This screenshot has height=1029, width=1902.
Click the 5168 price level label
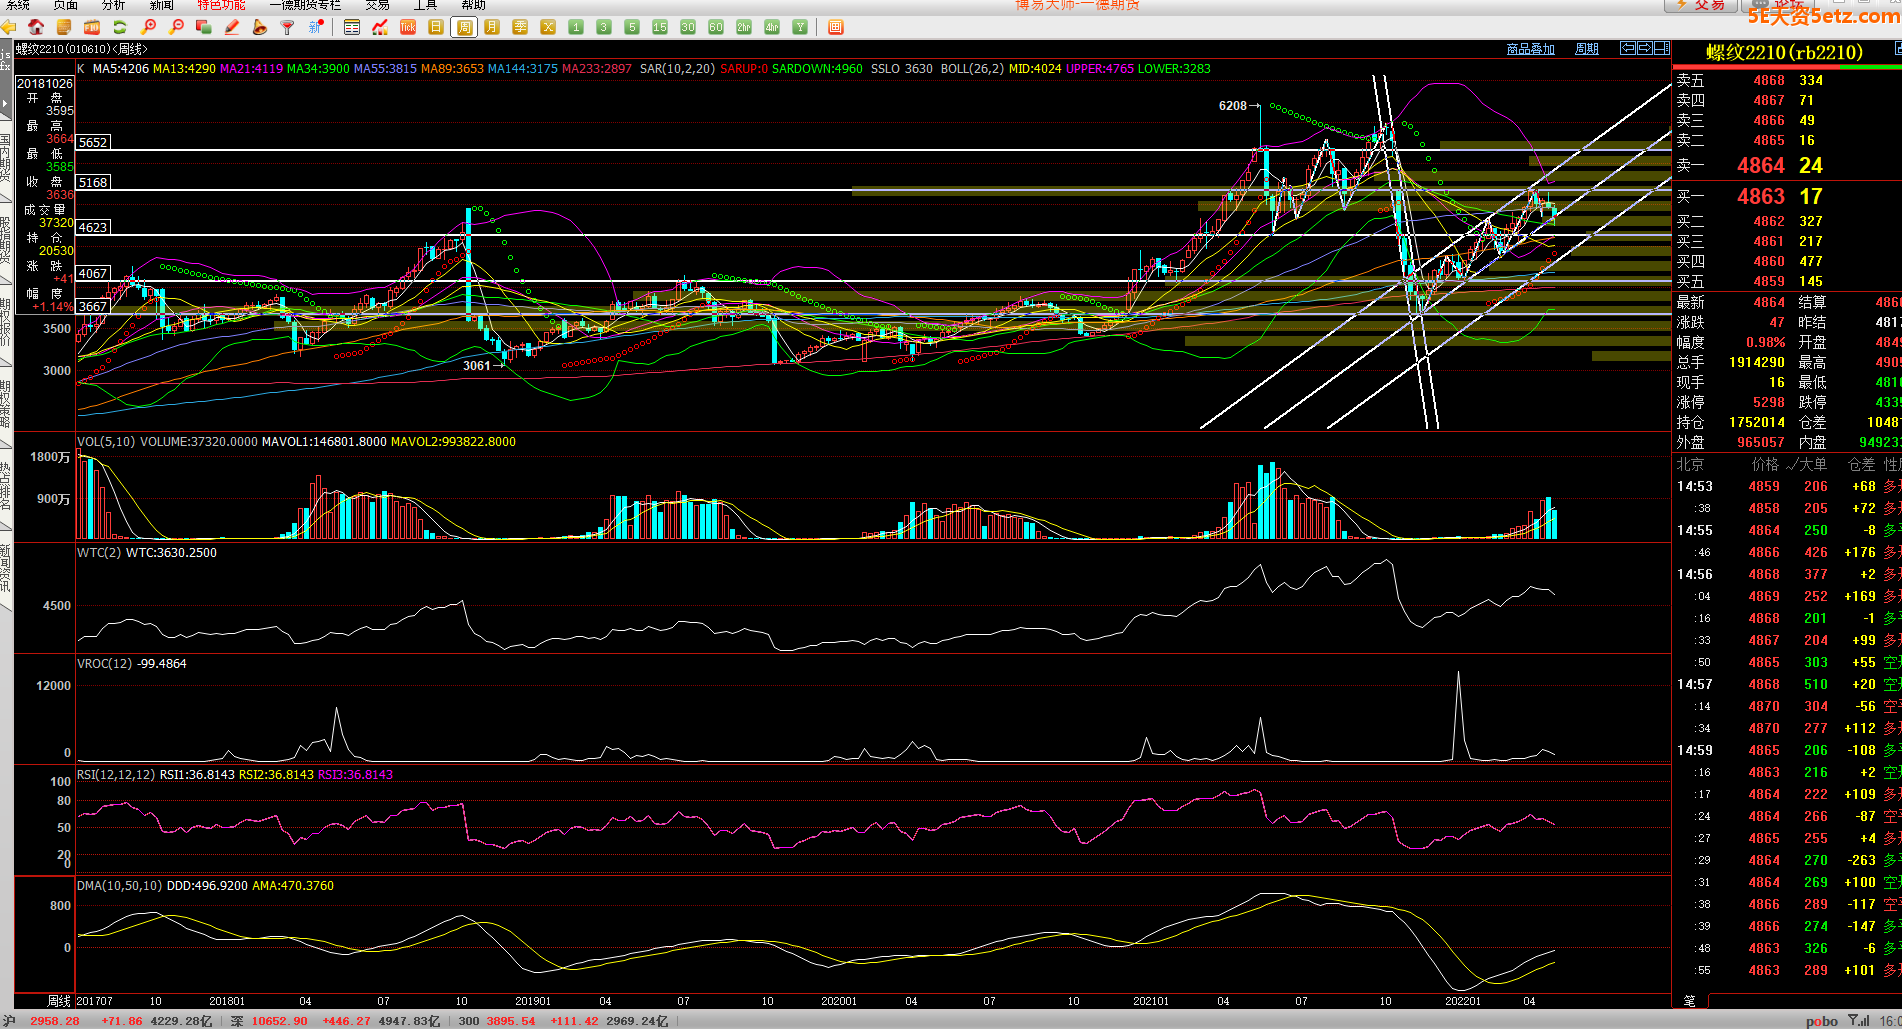(x=93, y=182)
